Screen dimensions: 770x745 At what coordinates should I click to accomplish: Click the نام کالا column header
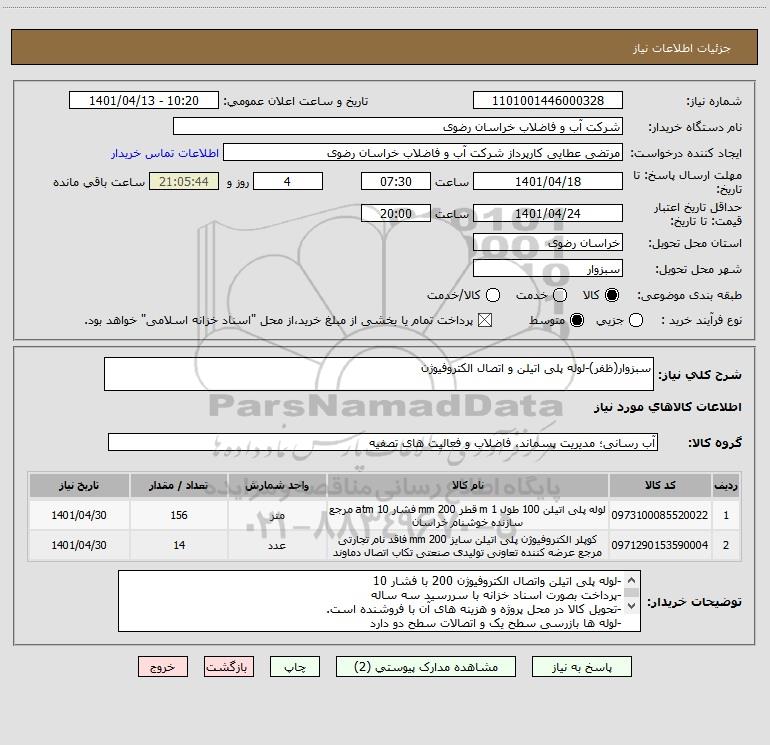click(x=468, y=485)
